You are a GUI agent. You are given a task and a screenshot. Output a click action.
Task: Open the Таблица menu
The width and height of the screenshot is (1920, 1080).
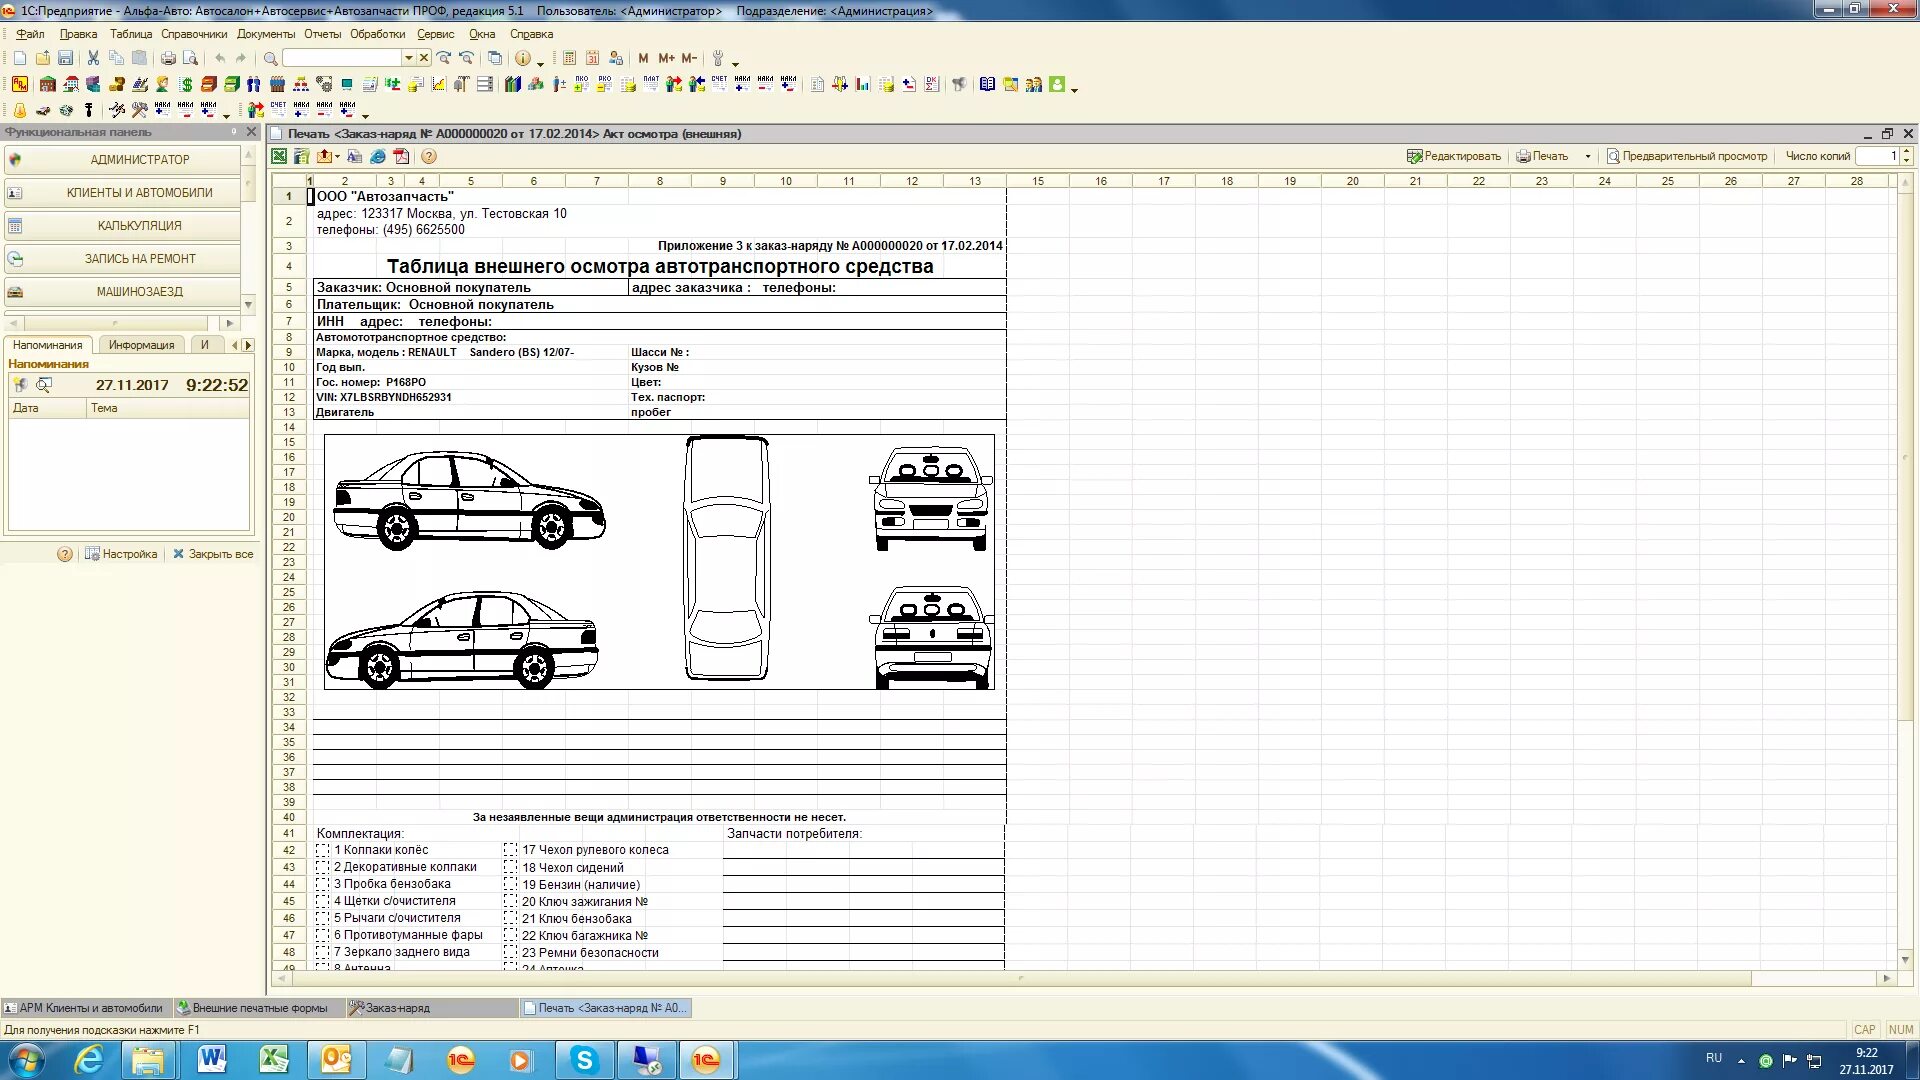click(131, 34)
